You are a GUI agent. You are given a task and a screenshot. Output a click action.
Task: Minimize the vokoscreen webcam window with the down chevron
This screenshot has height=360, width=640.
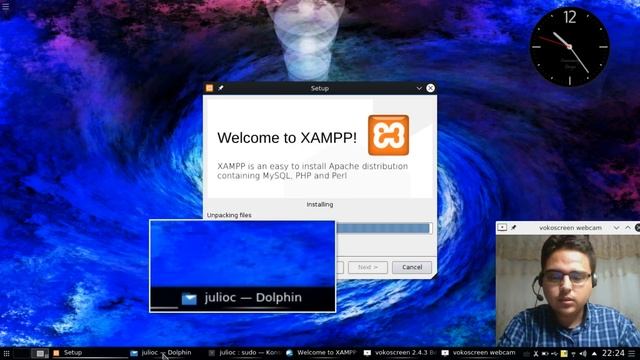[616, 228]
